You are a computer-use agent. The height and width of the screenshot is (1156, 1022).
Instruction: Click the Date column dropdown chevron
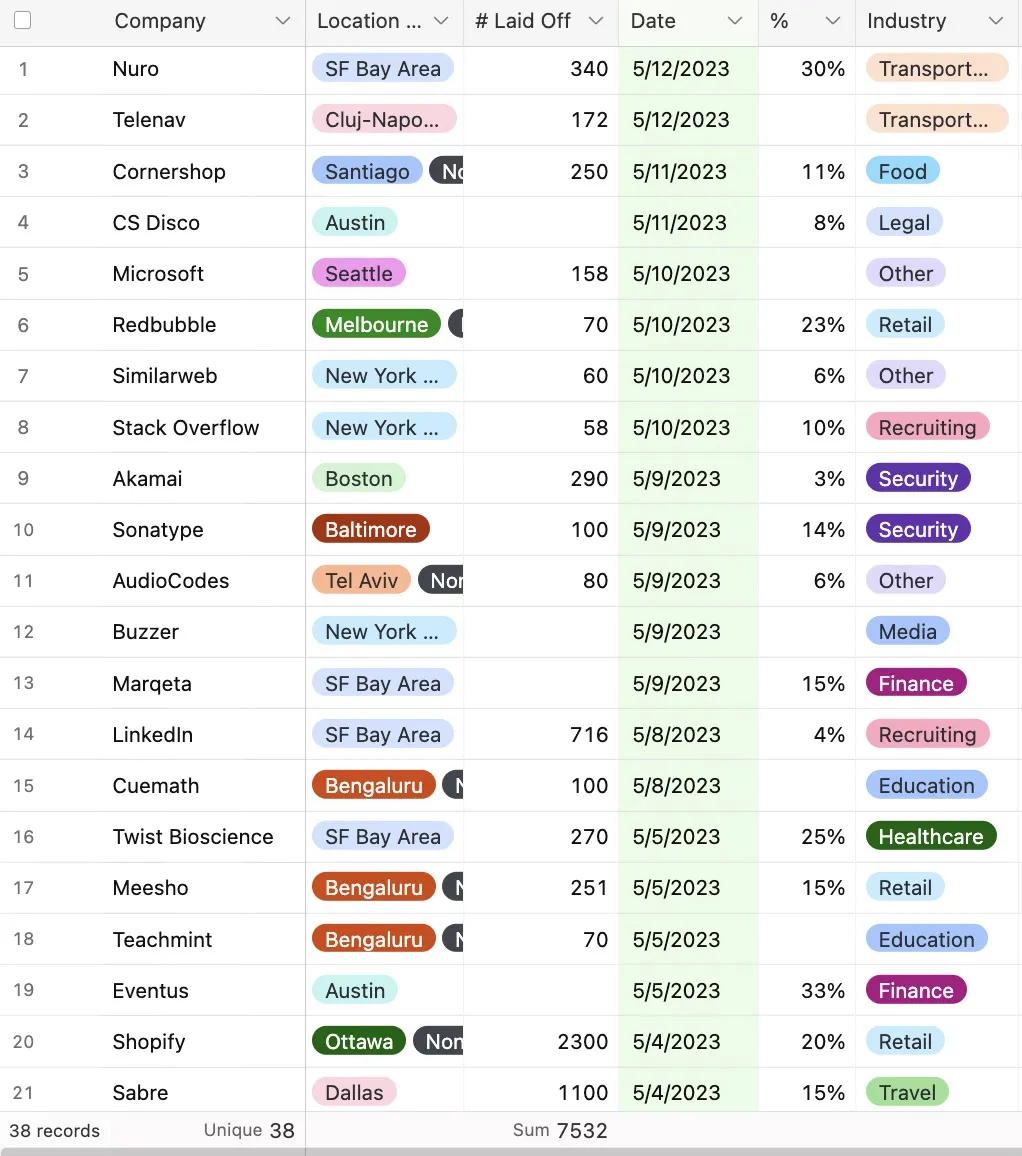point(735,21)
